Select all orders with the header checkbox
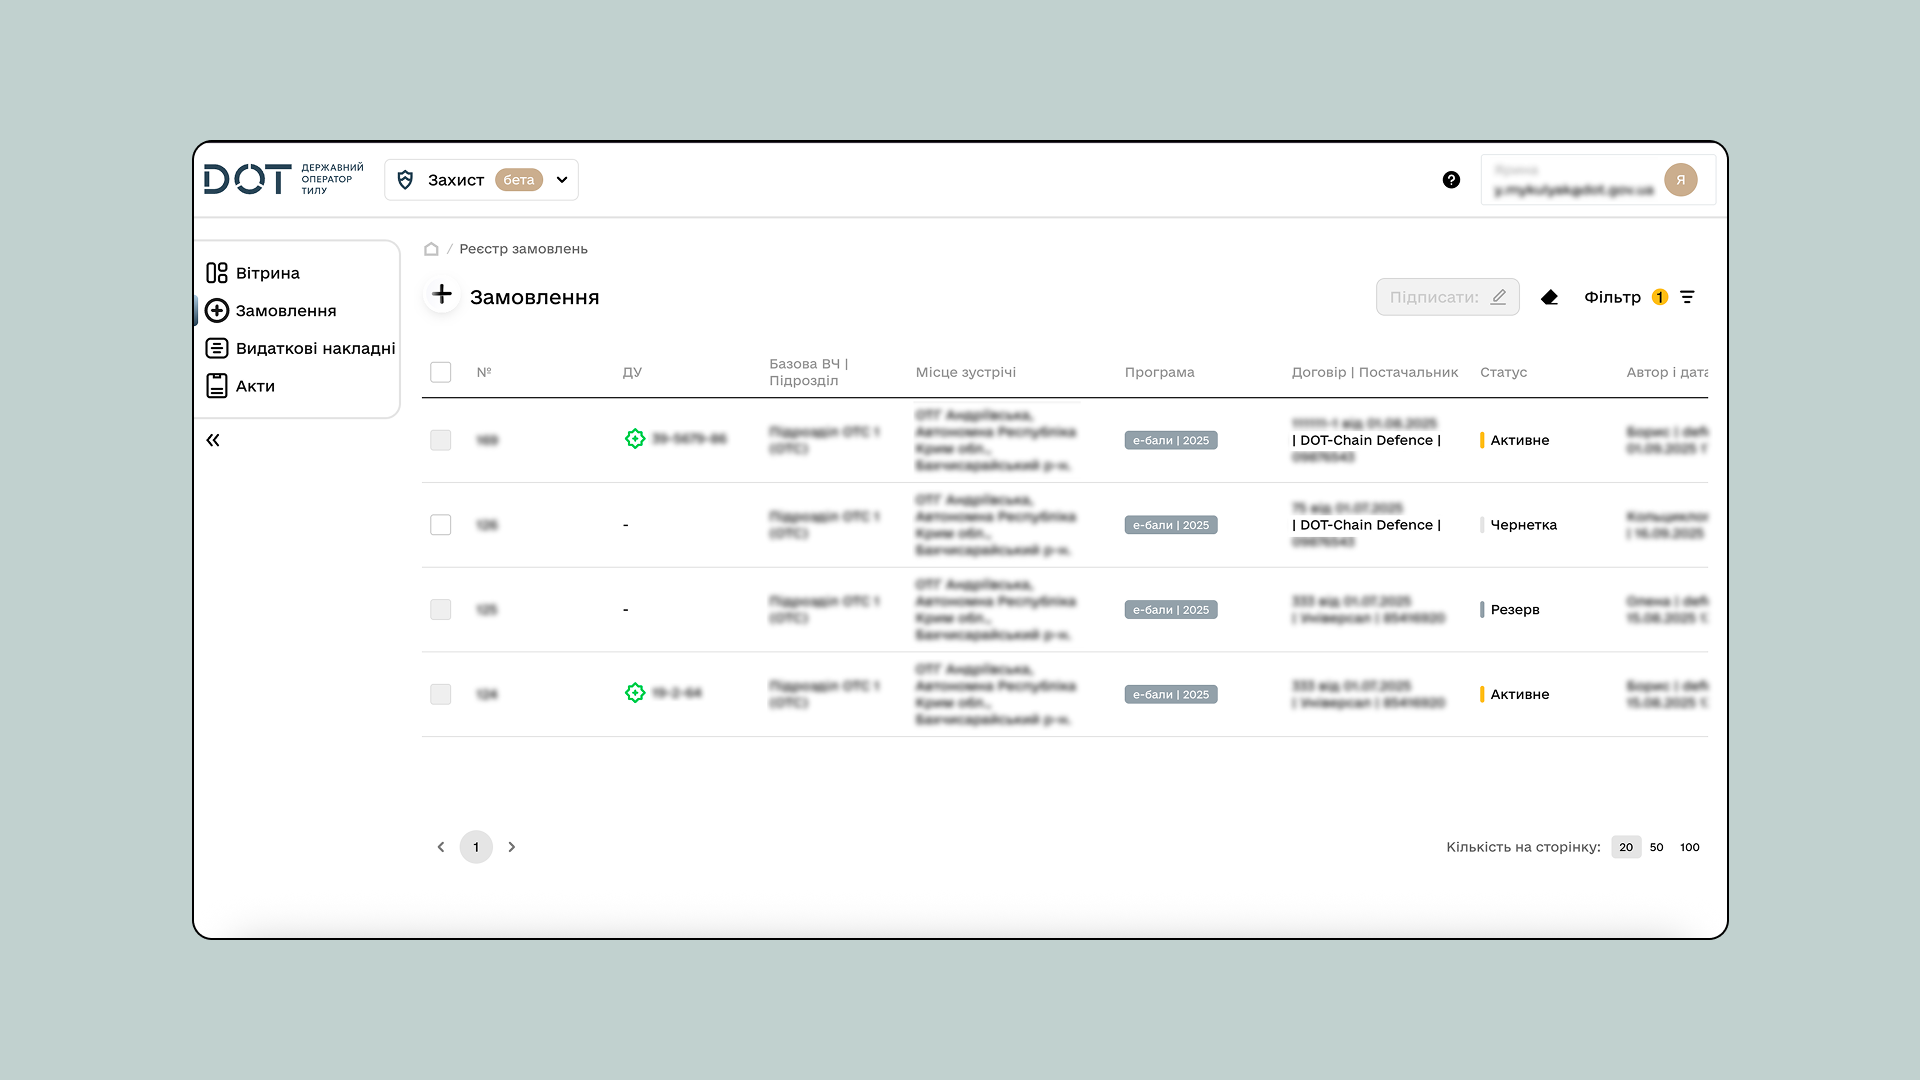 click(440, 371)
